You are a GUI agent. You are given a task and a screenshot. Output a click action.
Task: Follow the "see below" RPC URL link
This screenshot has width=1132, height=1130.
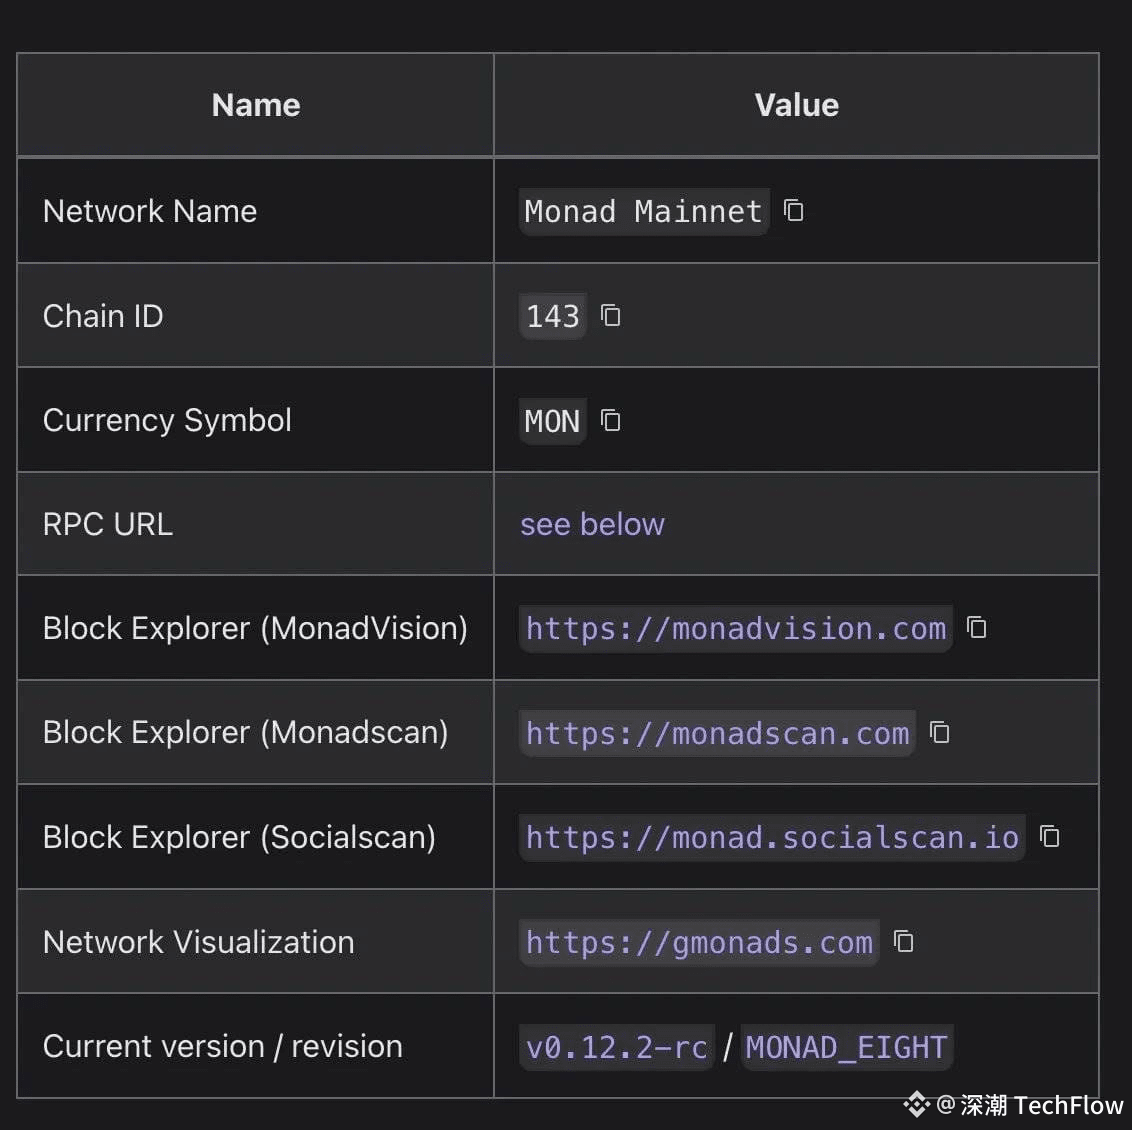(592, 524)
